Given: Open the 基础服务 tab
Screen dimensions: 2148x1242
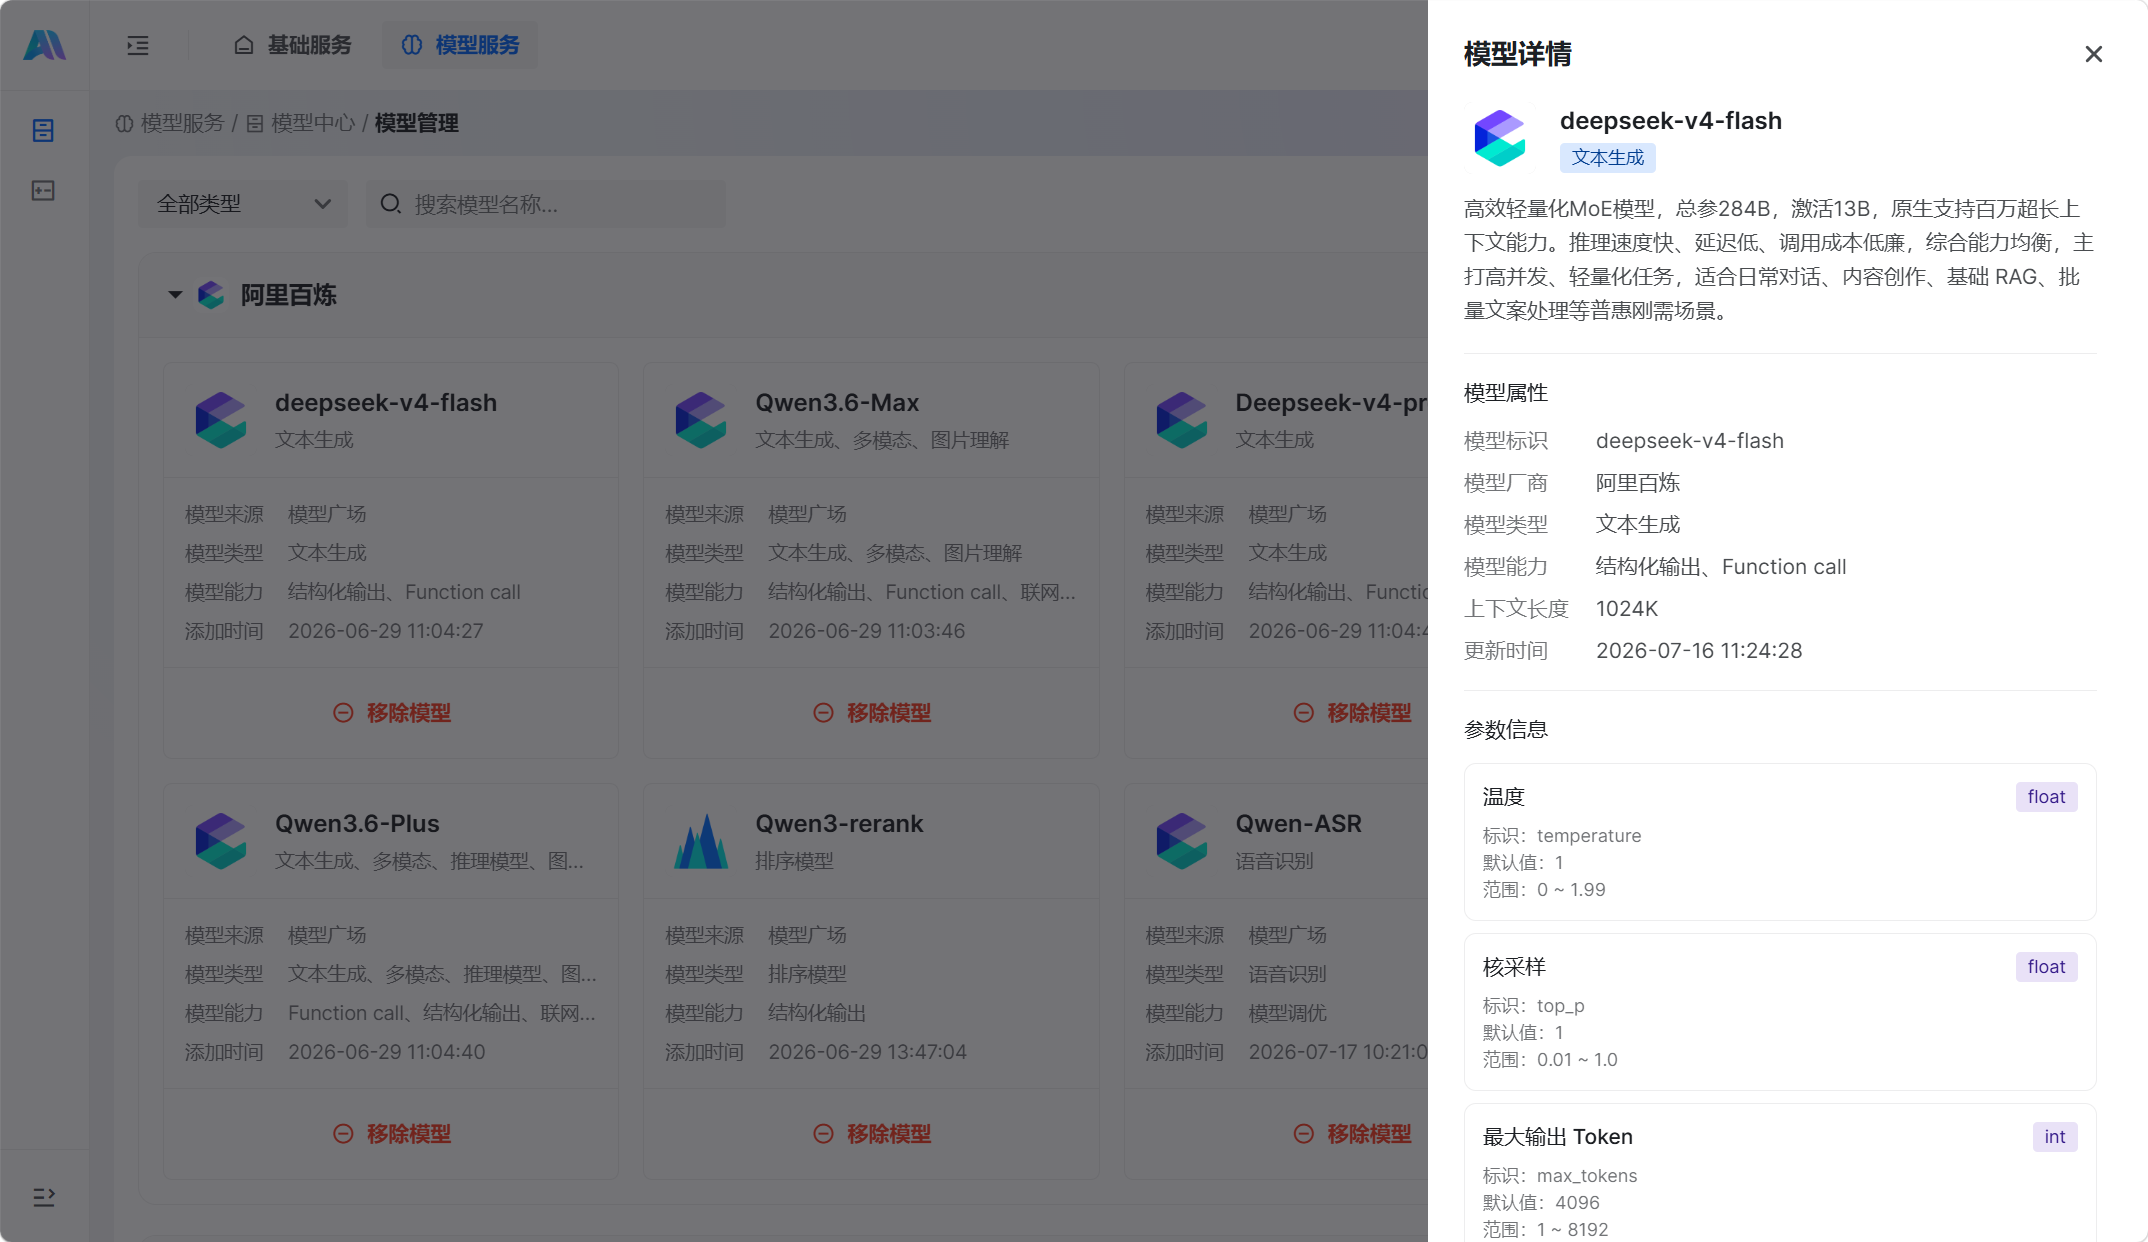Looking at the screenshot, I should pos(293,45).
